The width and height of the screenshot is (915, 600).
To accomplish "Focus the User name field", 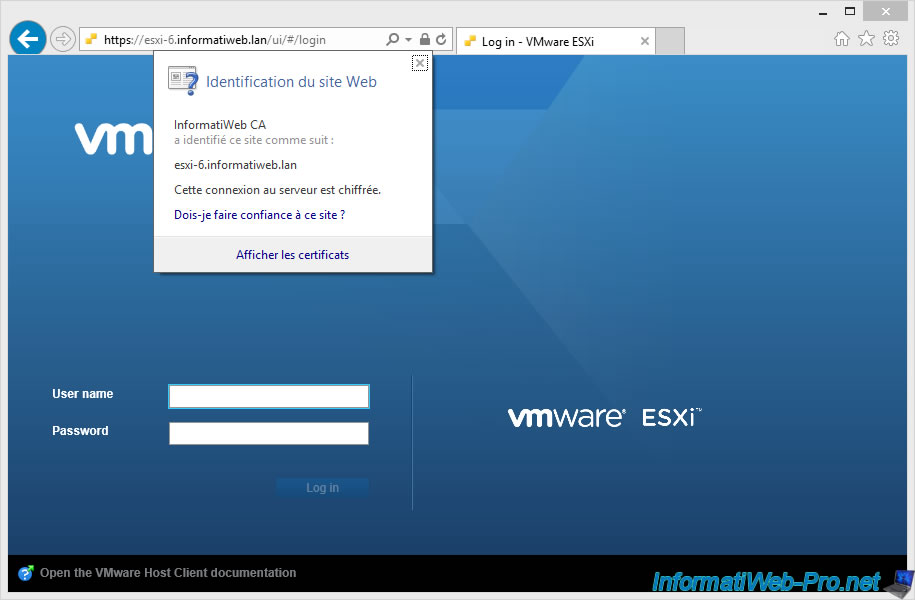I will tap(269, 396).
